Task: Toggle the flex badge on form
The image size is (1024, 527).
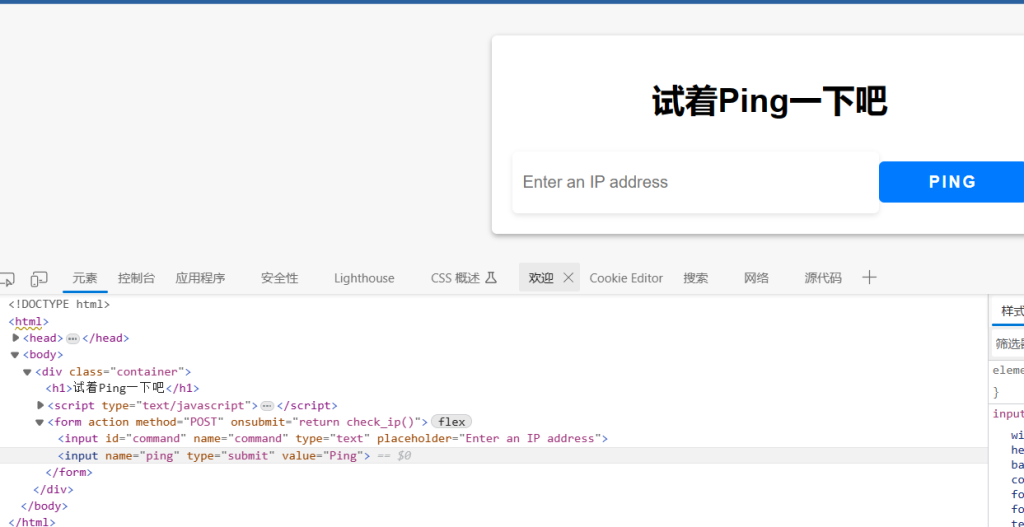Action: click(451, 422)
